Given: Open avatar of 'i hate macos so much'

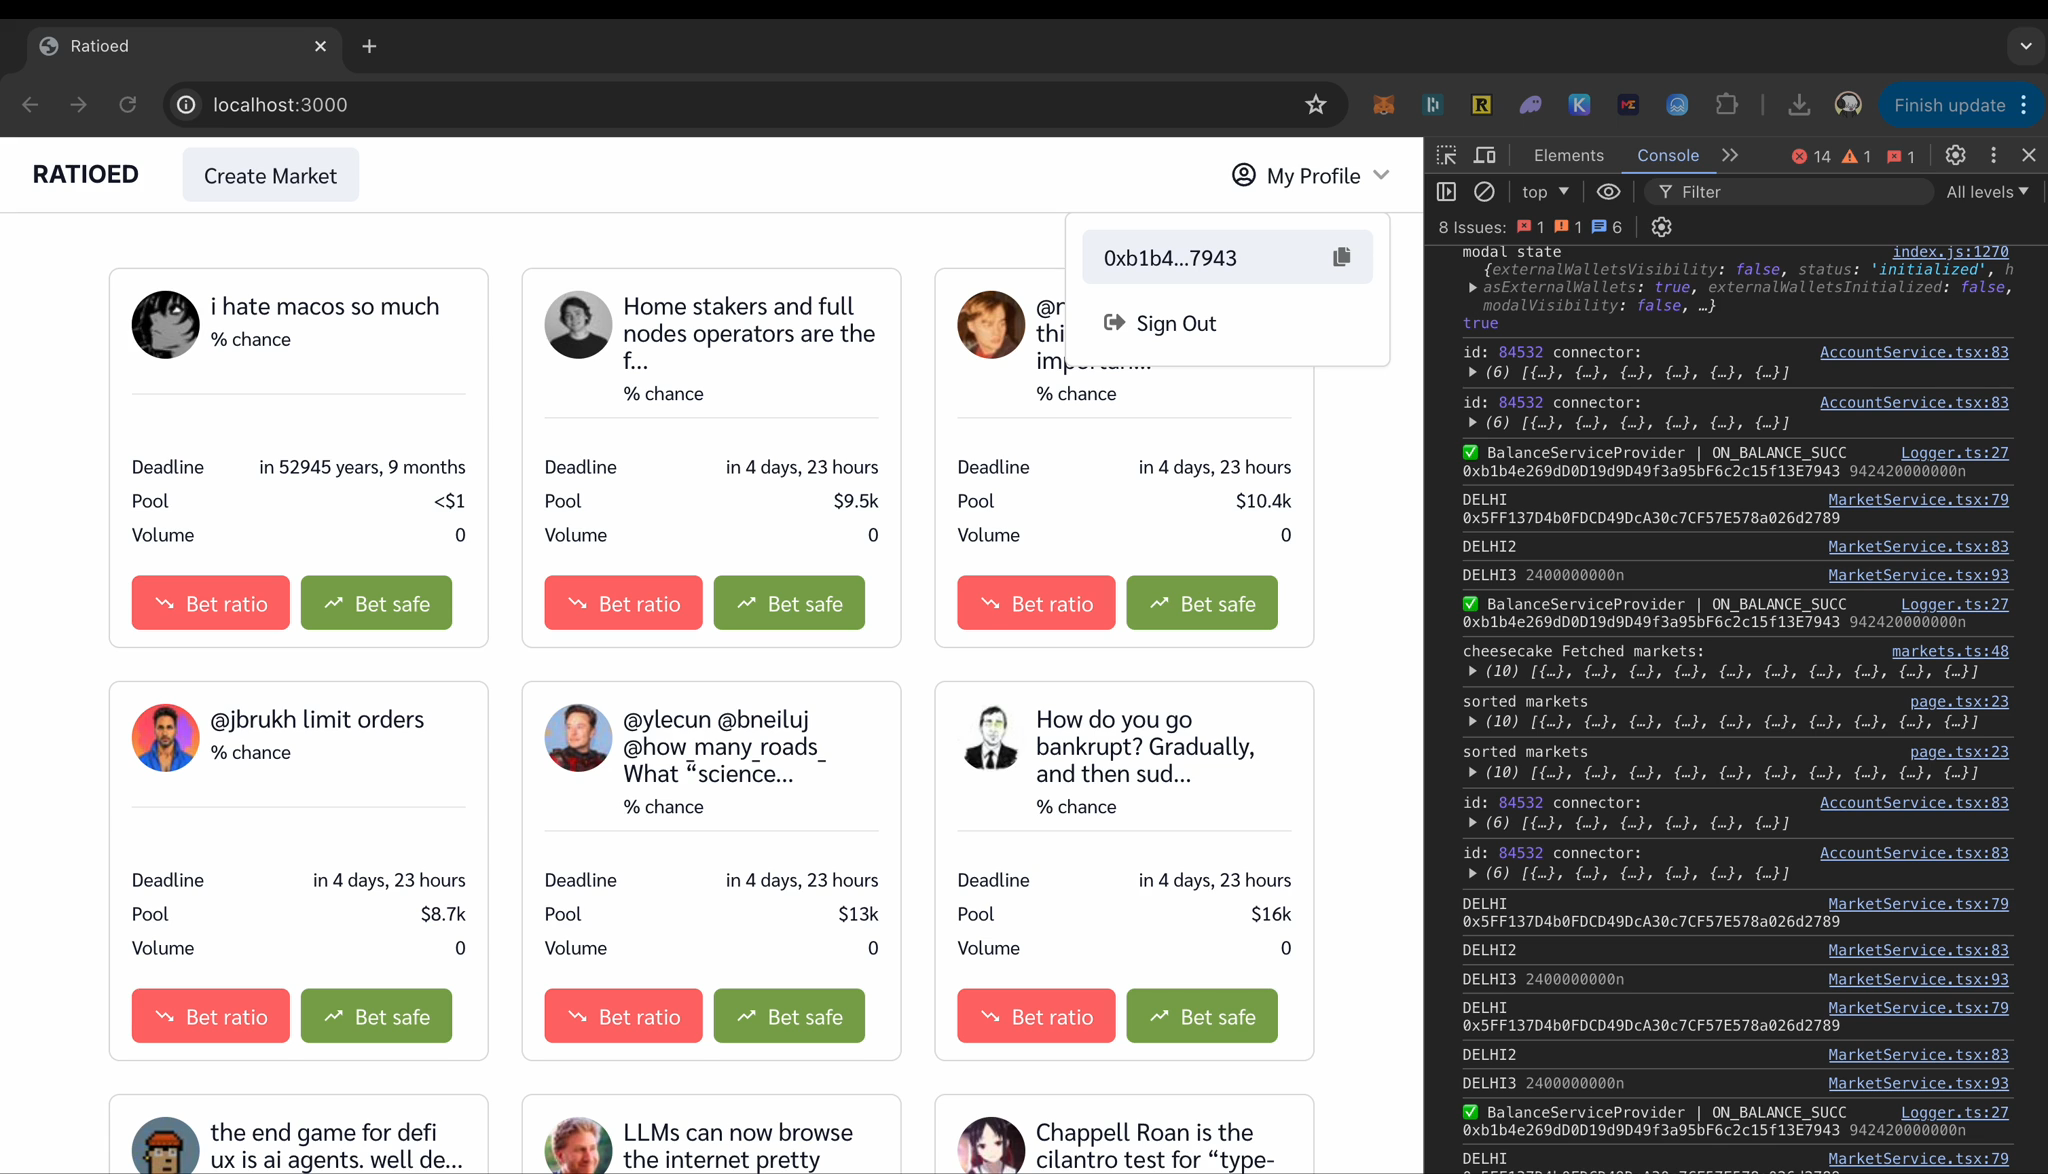Looking at the screenshot, I should (x=165, y=325).
